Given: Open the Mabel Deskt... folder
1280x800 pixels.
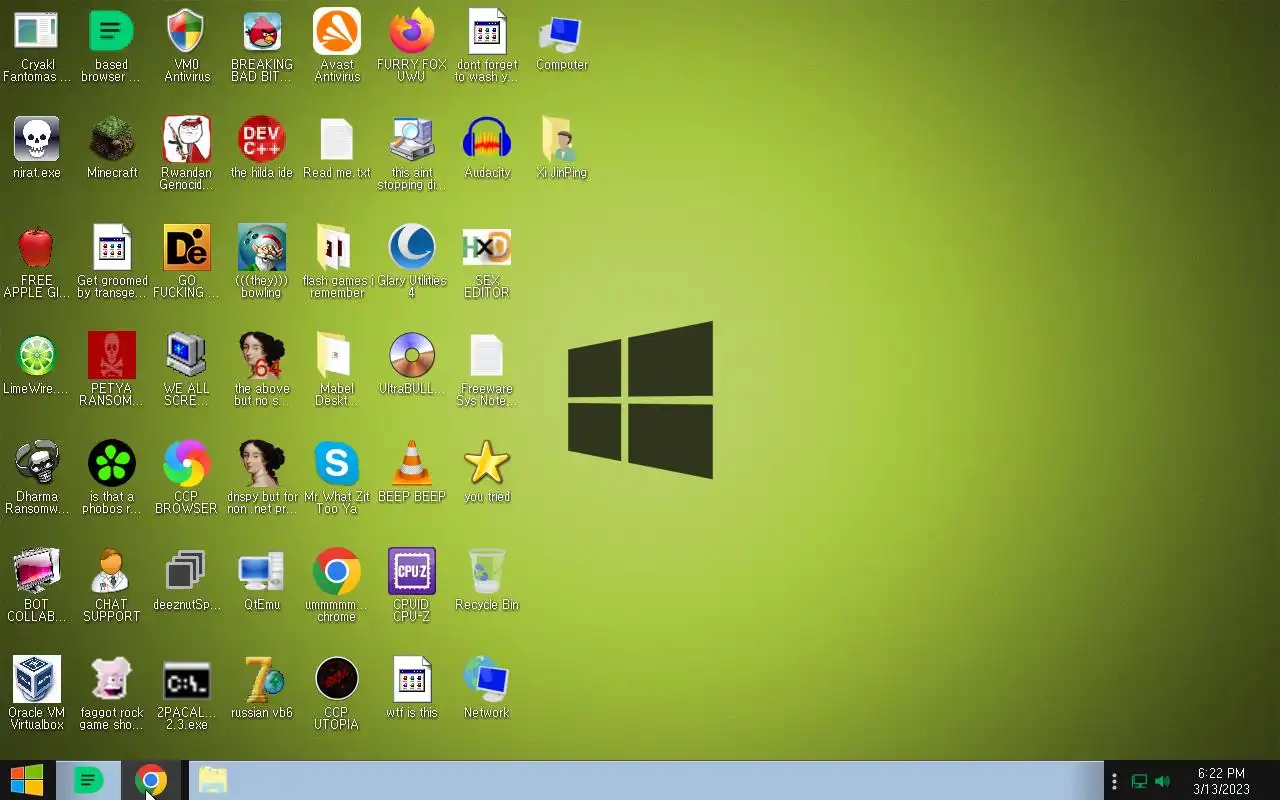Looking at the screenshot, I should point(337,356).
